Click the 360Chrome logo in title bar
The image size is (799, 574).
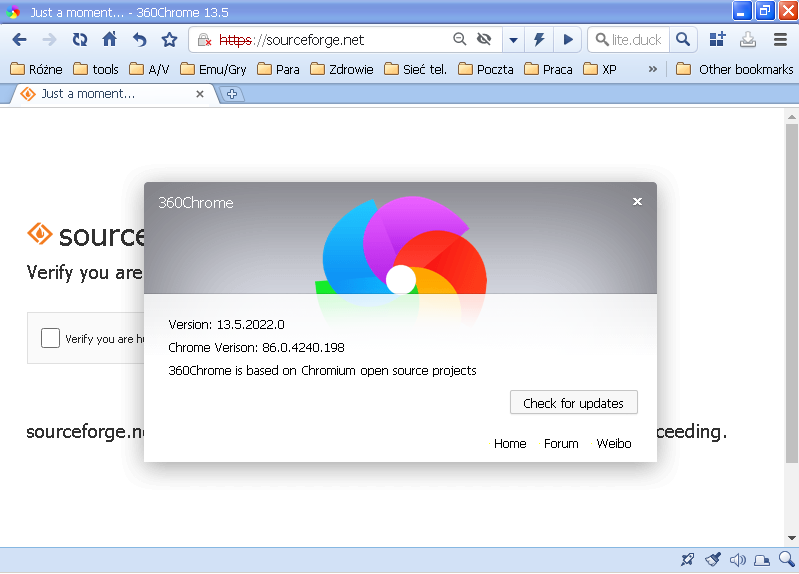point(13,12)
